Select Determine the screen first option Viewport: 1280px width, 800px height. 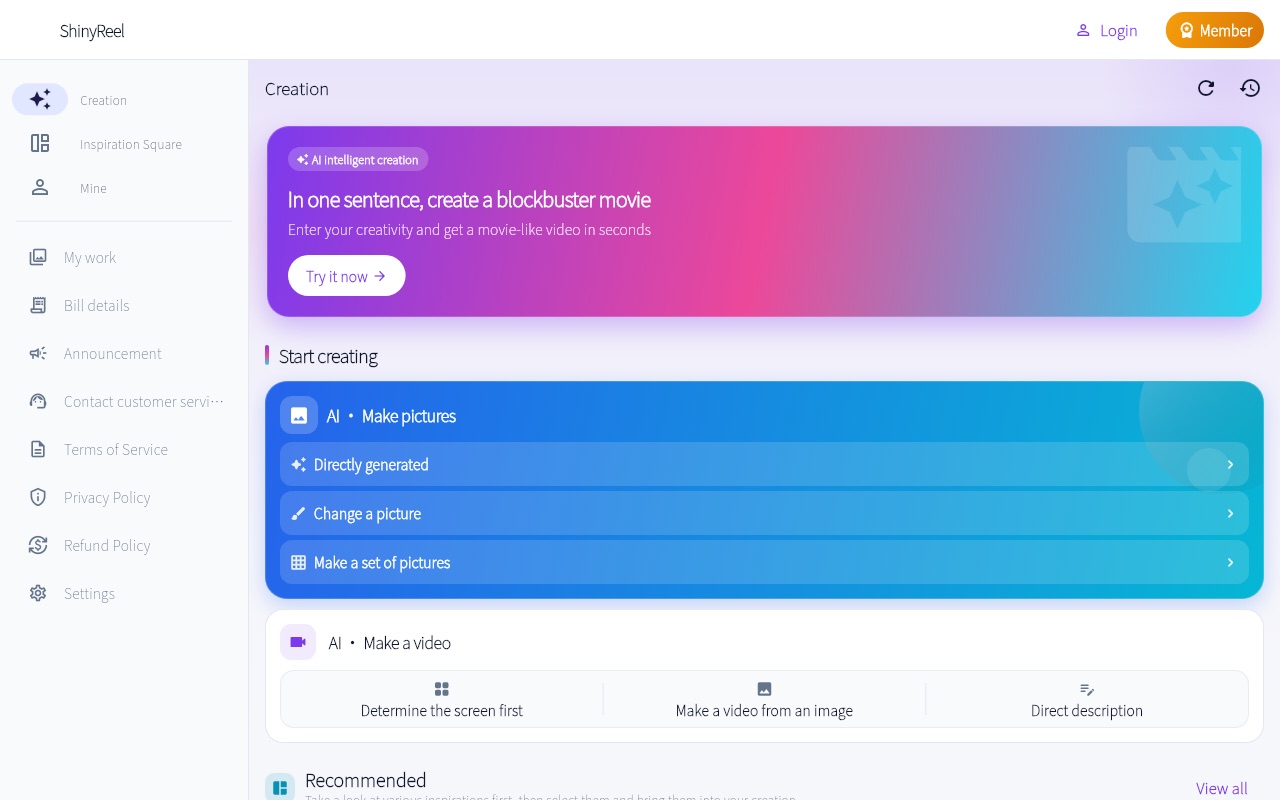(442, 700)
